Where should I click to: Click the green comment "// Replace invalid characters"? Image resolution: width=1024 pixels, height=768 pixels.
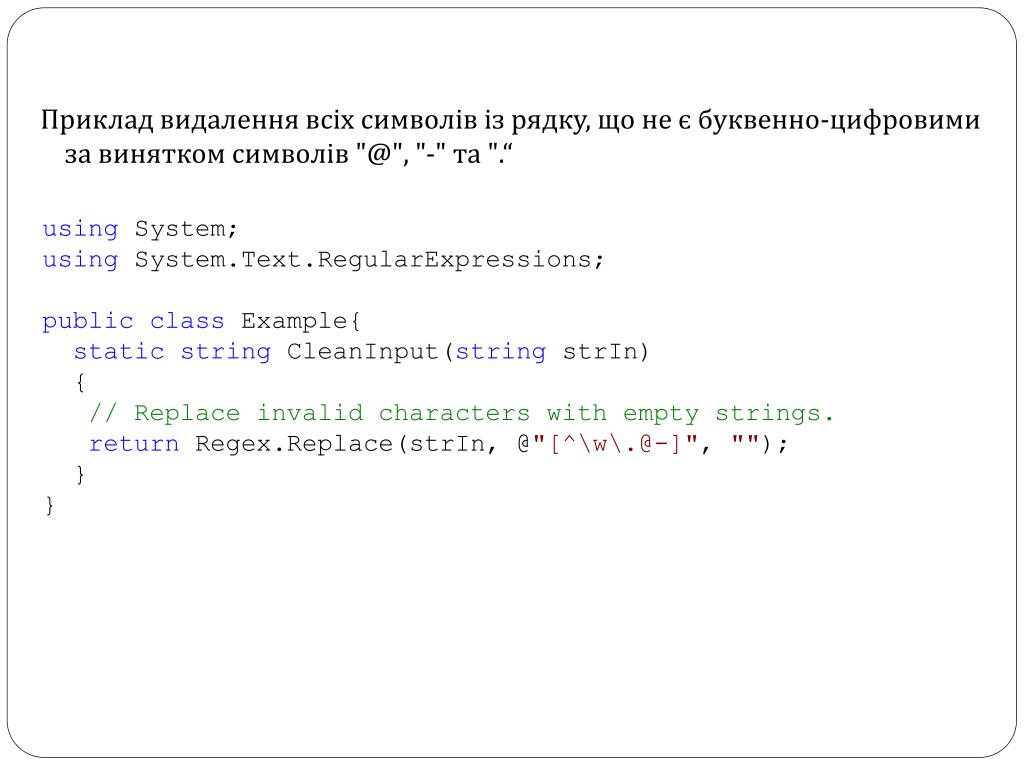pyautogui.click(x=461, y=413)
